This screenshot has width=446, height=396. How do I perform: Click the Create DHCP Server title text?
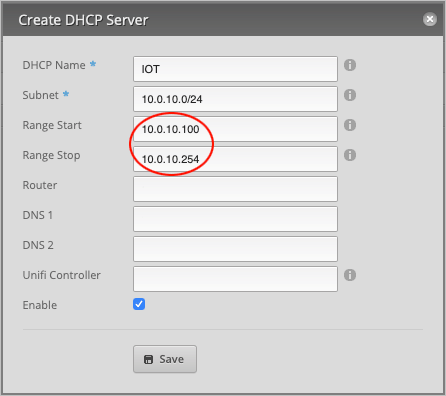point(83,20)
